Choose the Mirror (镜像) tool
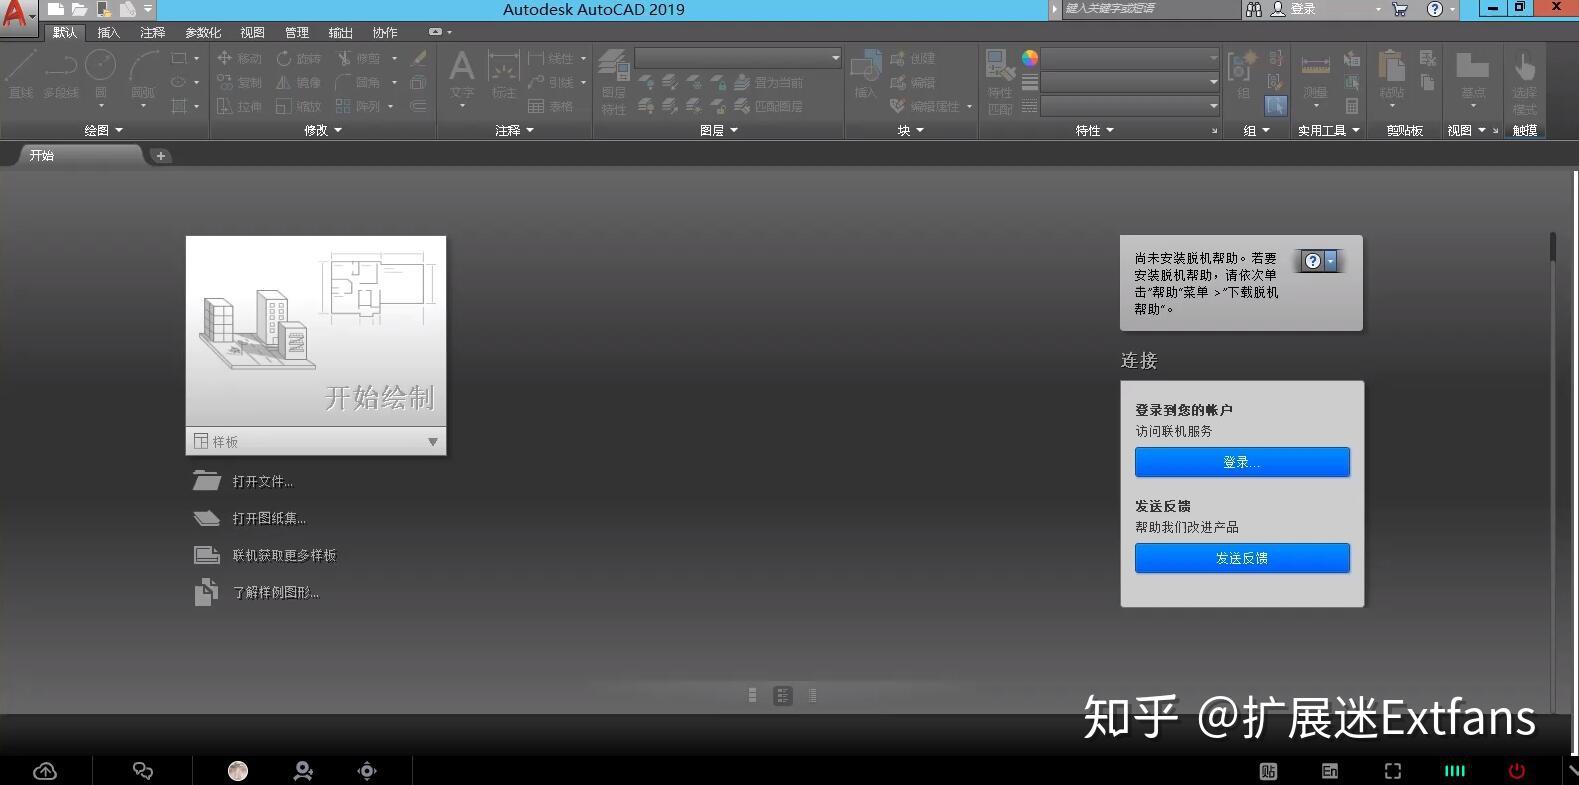Screen dimensions: 1579x785 (x=299, y=82)
